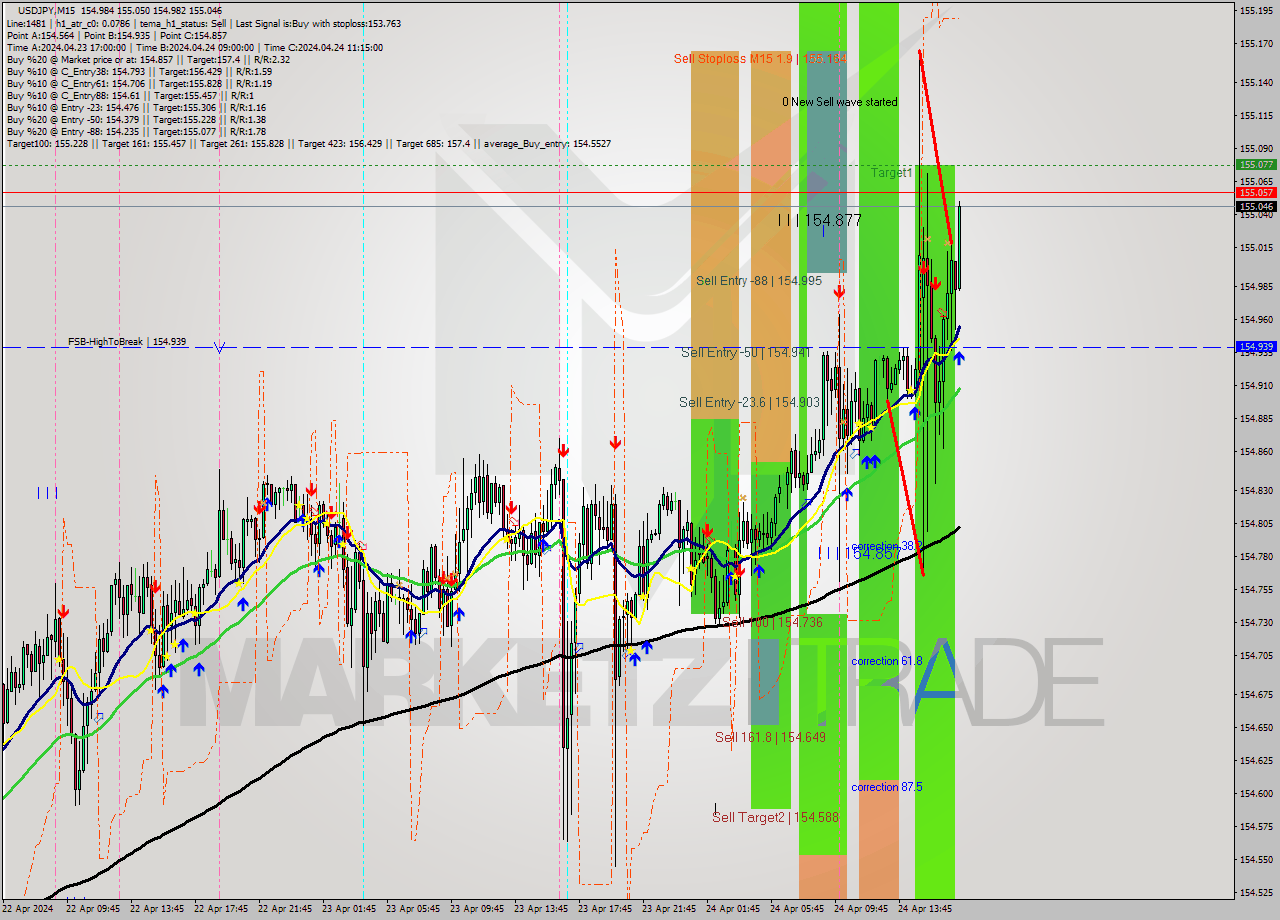This screenshot has height=920, width=1280.
Task: Click the green 155.077 price tag
Action: coord(1256,164)
